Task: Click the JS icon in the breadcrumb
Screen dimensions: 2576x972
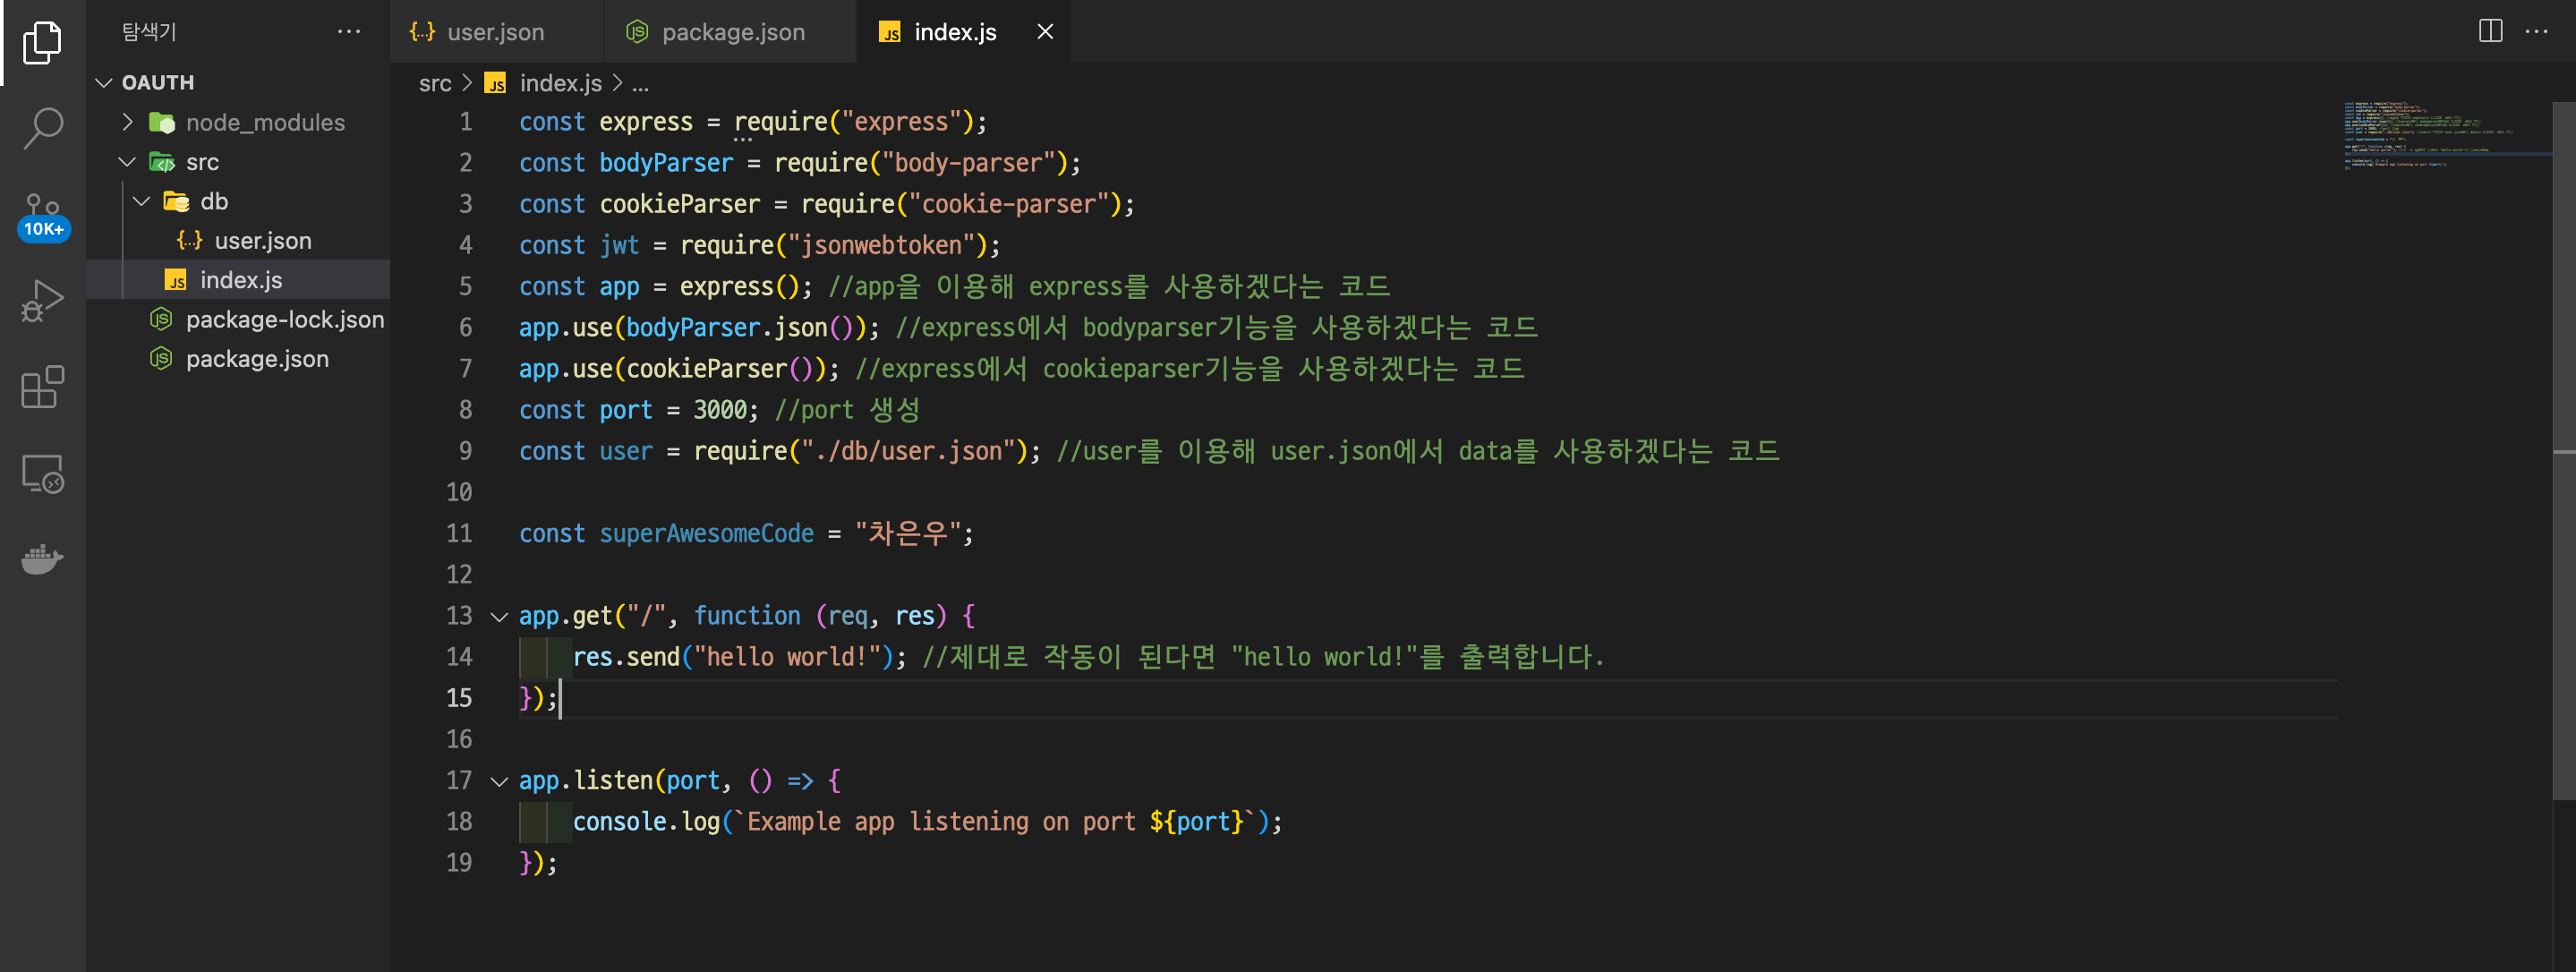Action: (x=495, y=83)
